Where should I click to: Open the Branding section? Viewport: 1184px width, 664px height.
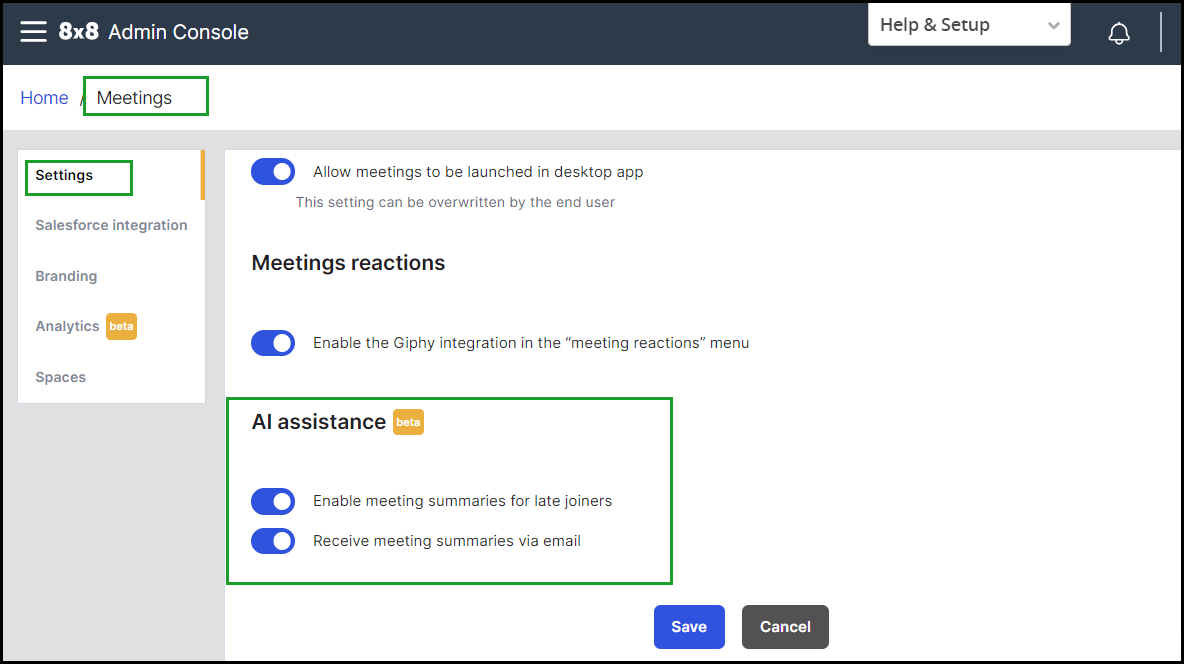66,276
